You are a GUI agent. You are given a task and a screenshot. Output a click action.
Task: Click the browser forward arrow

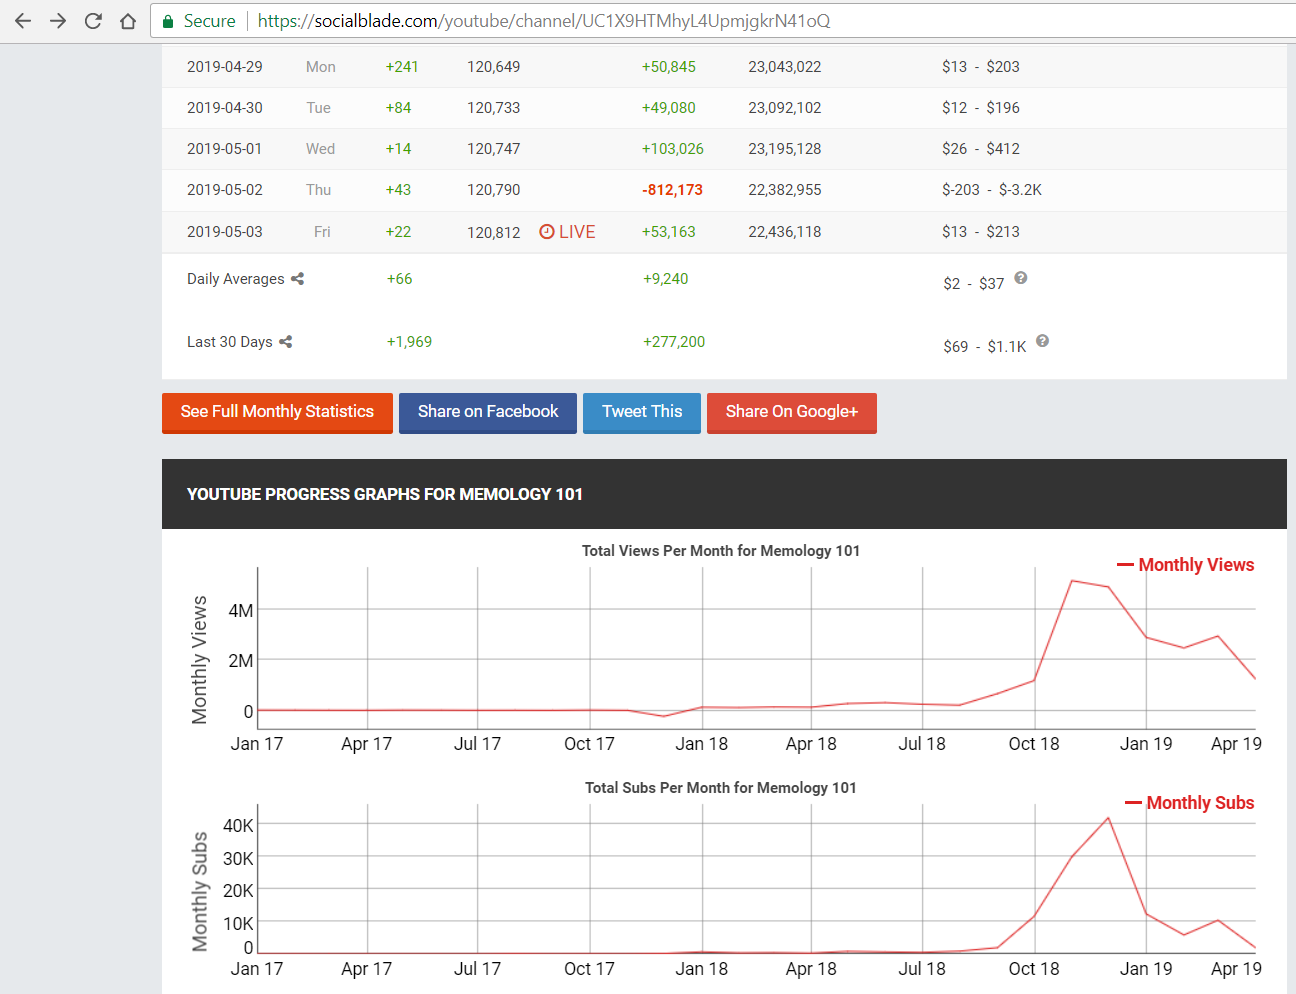tap(58, 21)
